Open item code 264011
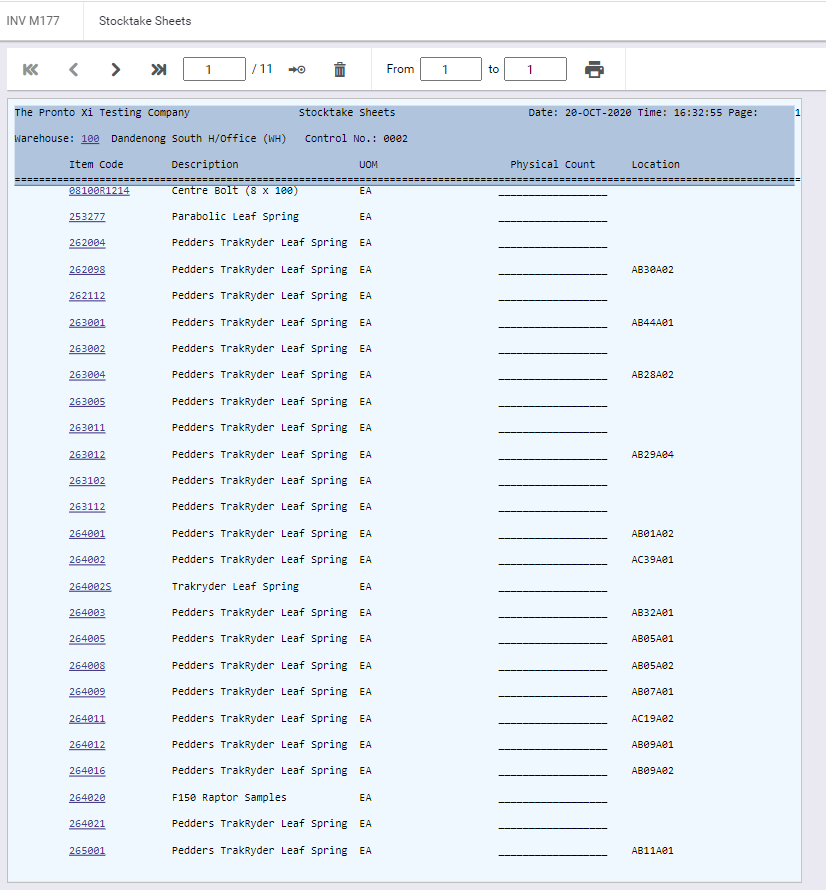The width and height of the screenshot is (826, 890). click(x=87, y=719)
